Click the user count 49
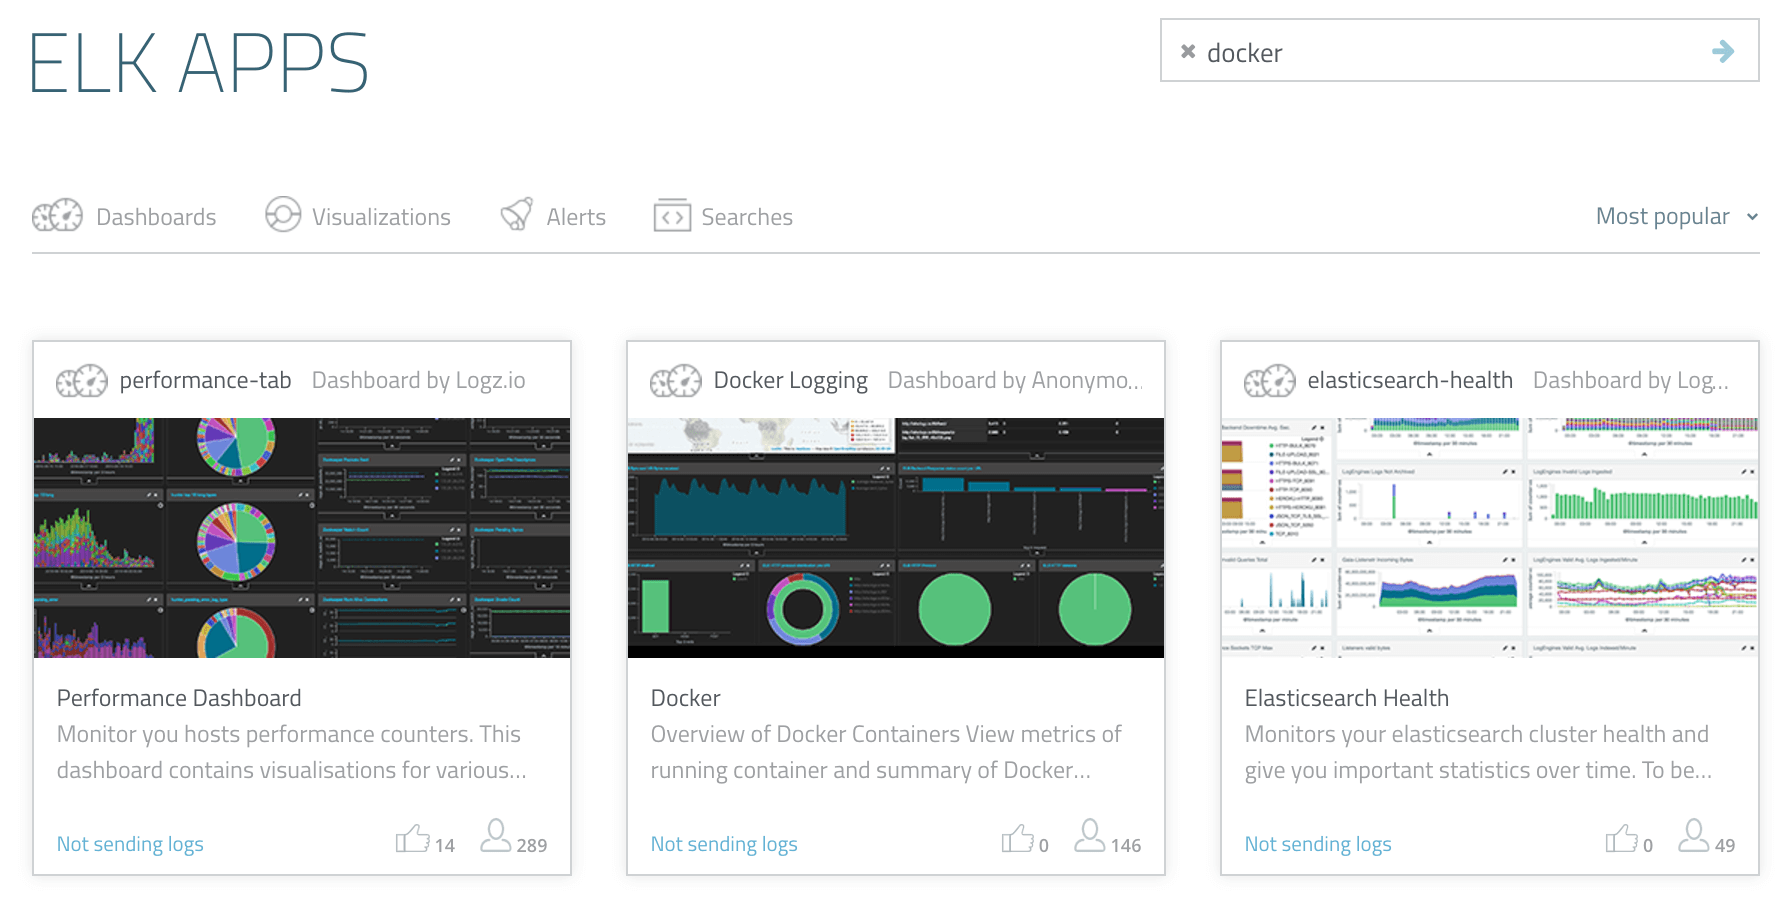The height and width of the screenshot is (906, 1782). pos(1725,846)
